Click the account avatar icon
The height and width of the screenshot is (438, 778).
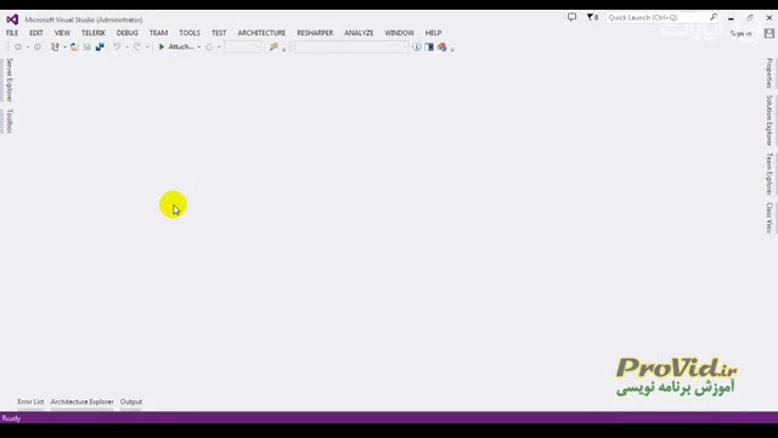[x=768, y=33]
